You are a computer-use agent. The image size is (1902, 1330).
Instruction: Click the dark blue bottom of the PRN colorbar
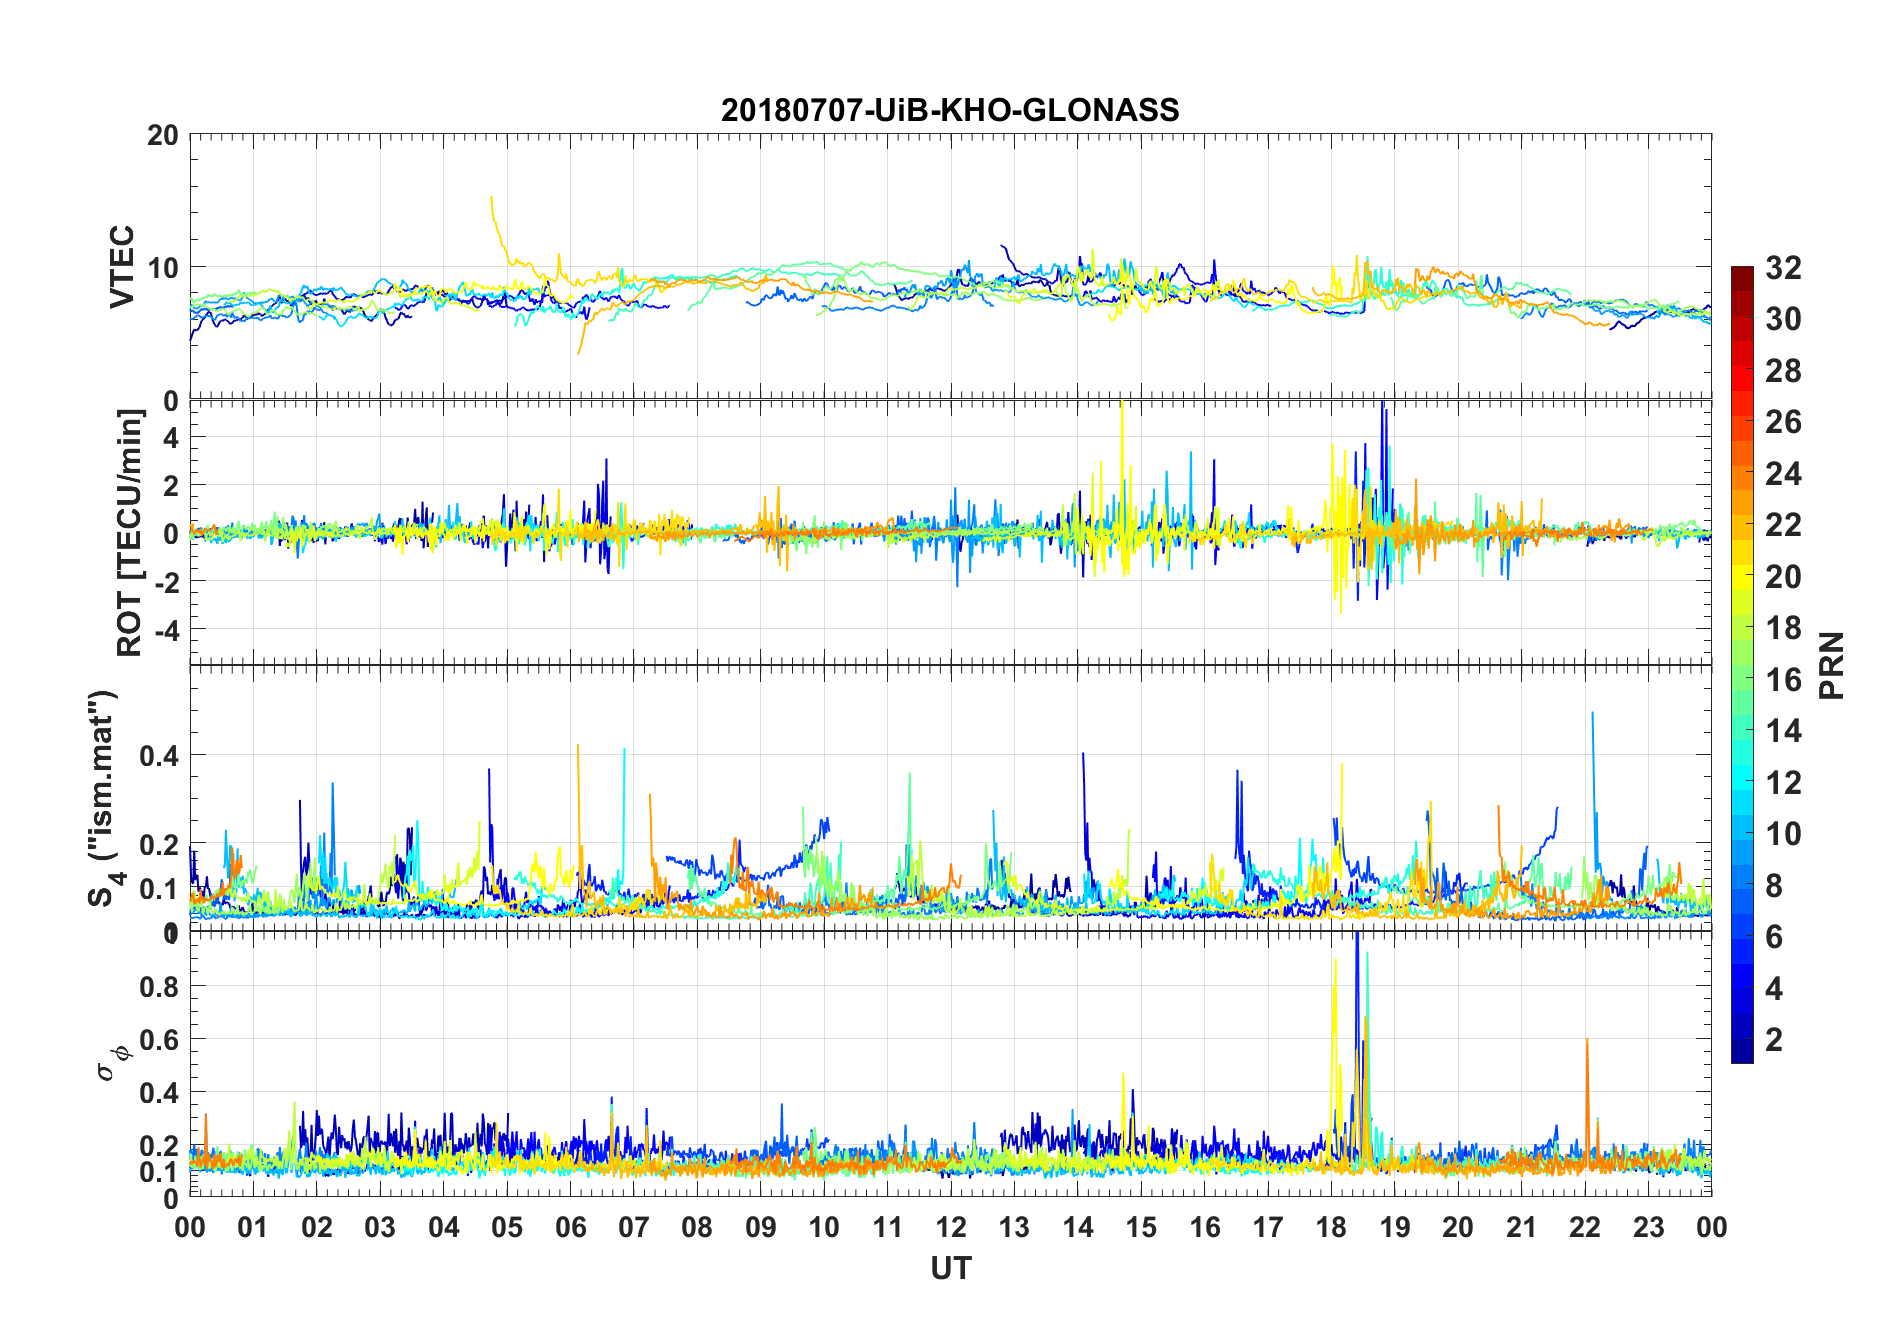coord(1742,1050)
